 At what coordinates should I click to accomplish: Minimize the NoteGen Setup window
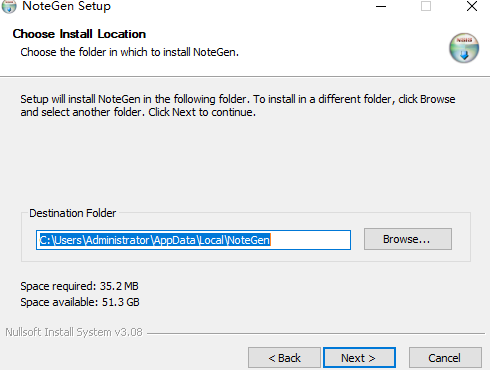point(381,6)
